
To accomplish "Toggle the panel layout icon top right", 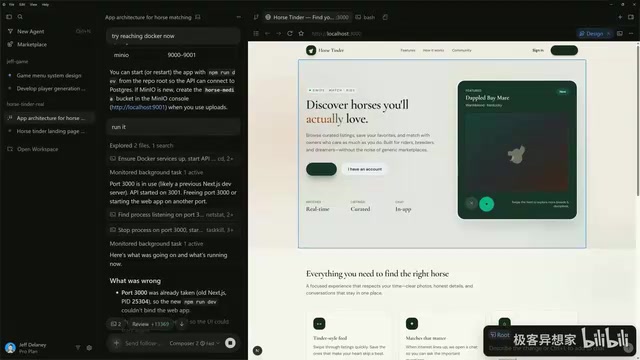I will 631,17.
